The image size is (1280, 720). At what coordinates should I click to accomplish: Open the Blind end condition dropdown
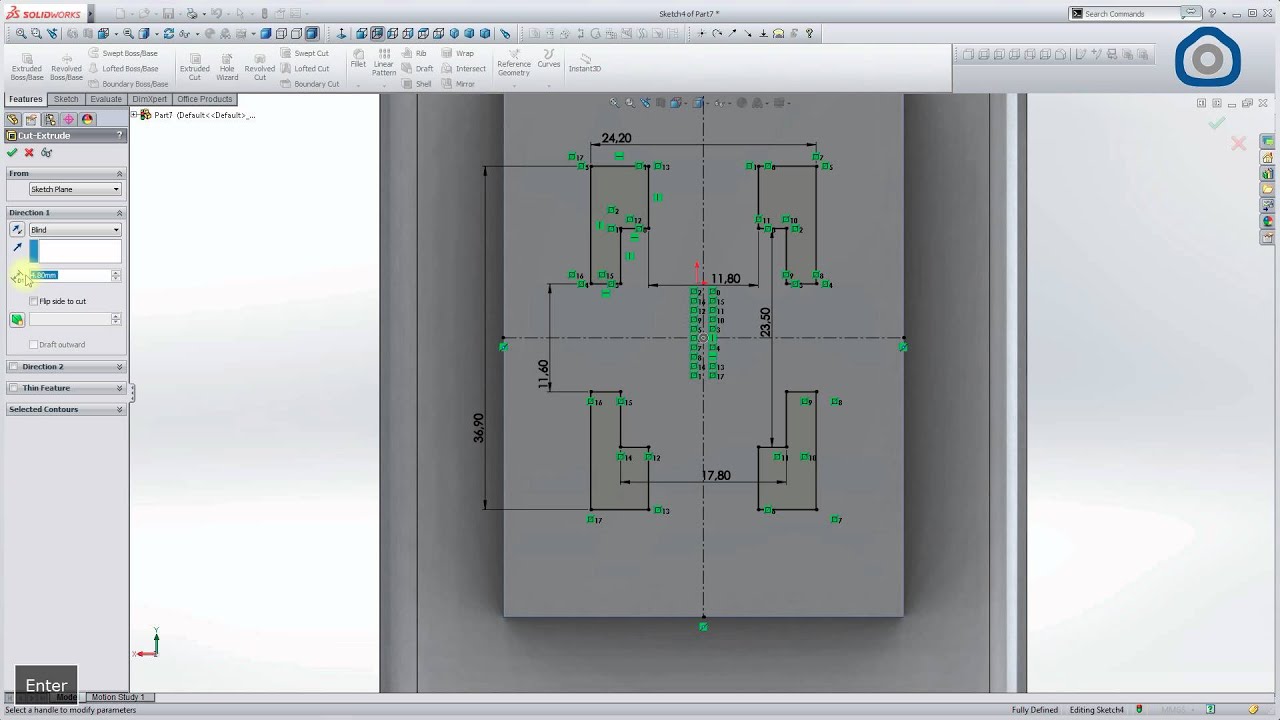(x=75, y=230)
